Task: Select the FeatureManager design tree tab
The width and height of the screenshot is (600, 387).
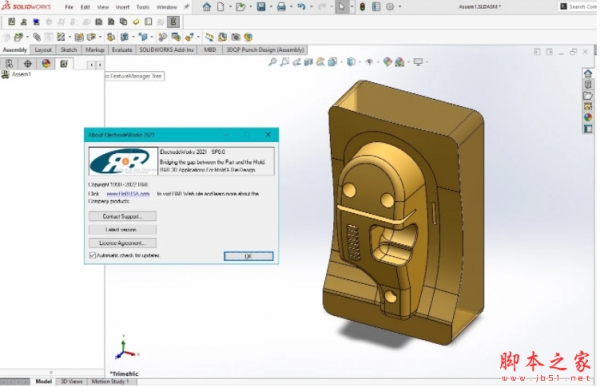Action: pyautogui.click(x=10, y=64)
